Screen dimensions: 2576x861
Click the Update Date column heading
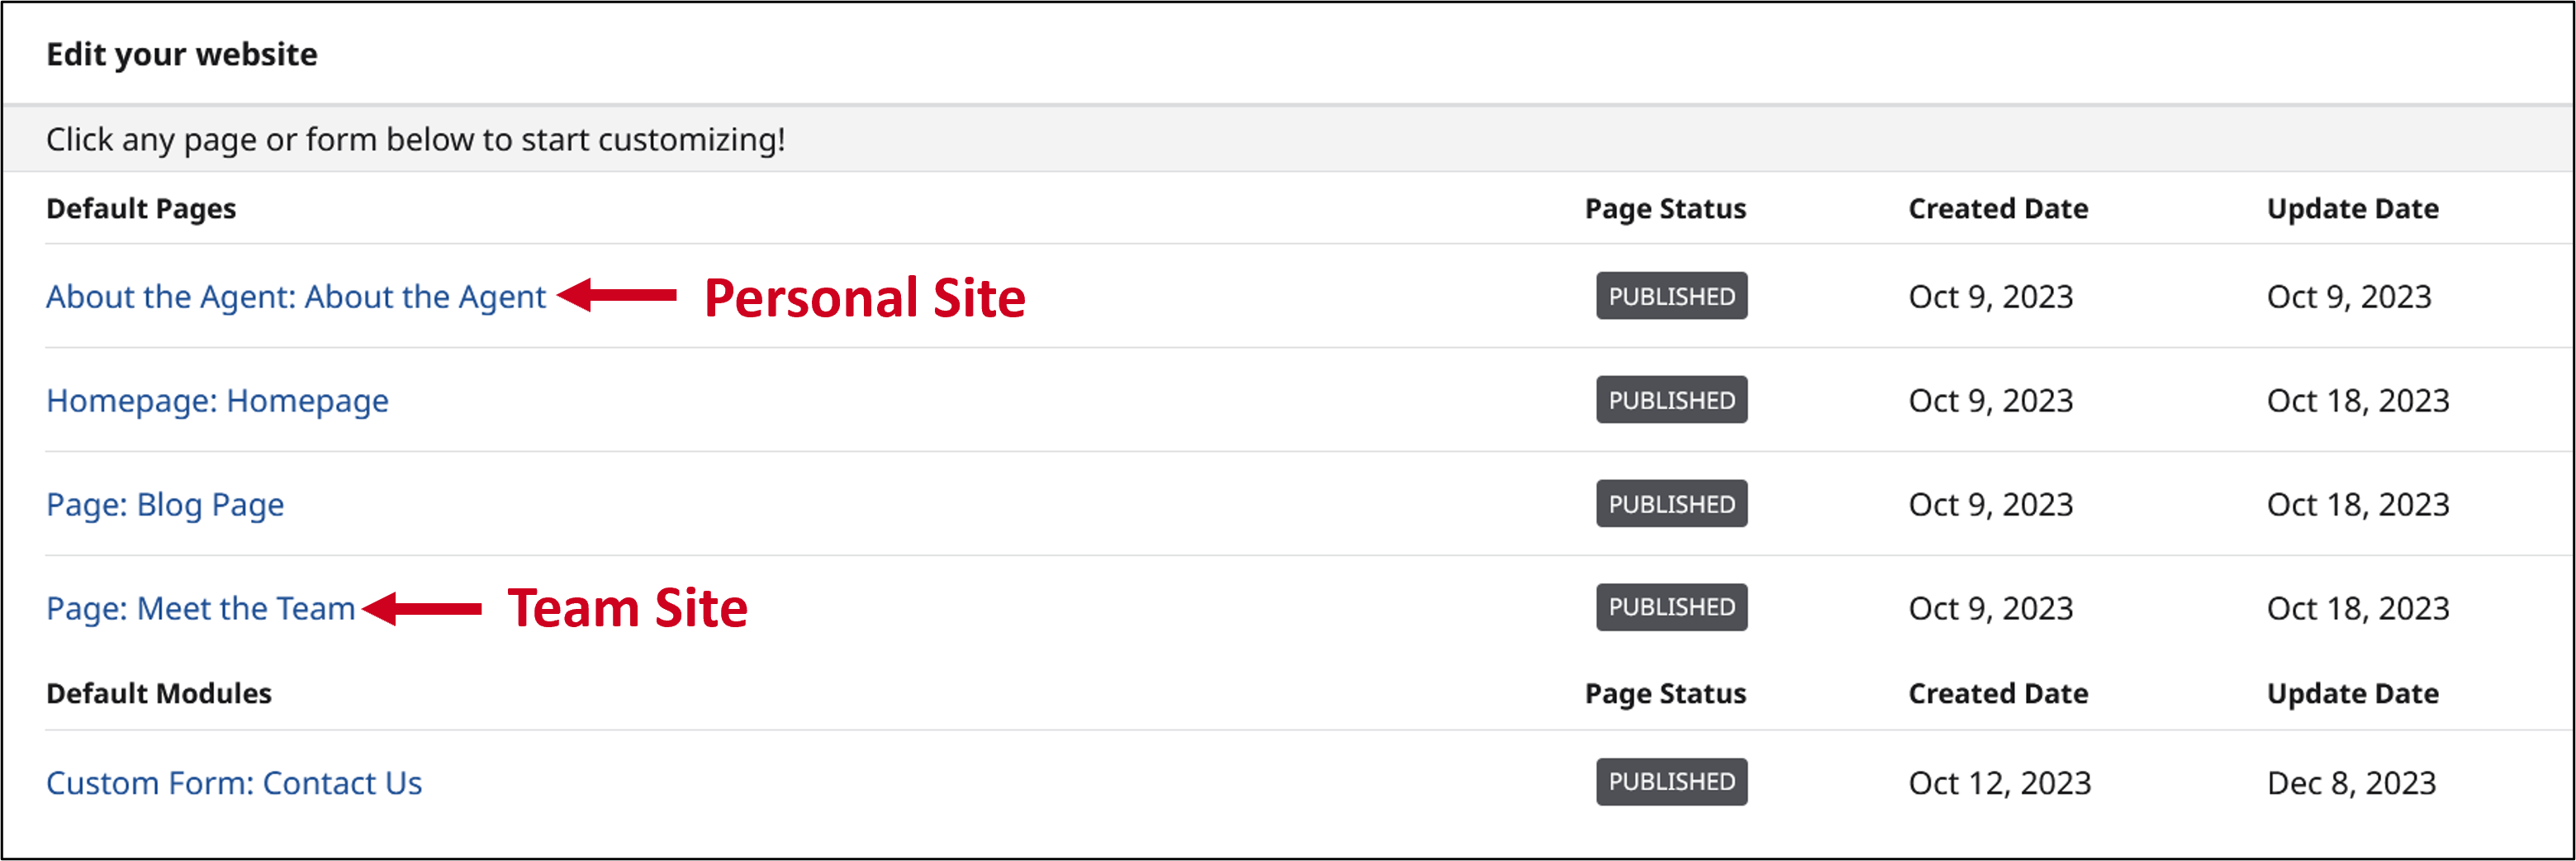(x=2353, y=209)
